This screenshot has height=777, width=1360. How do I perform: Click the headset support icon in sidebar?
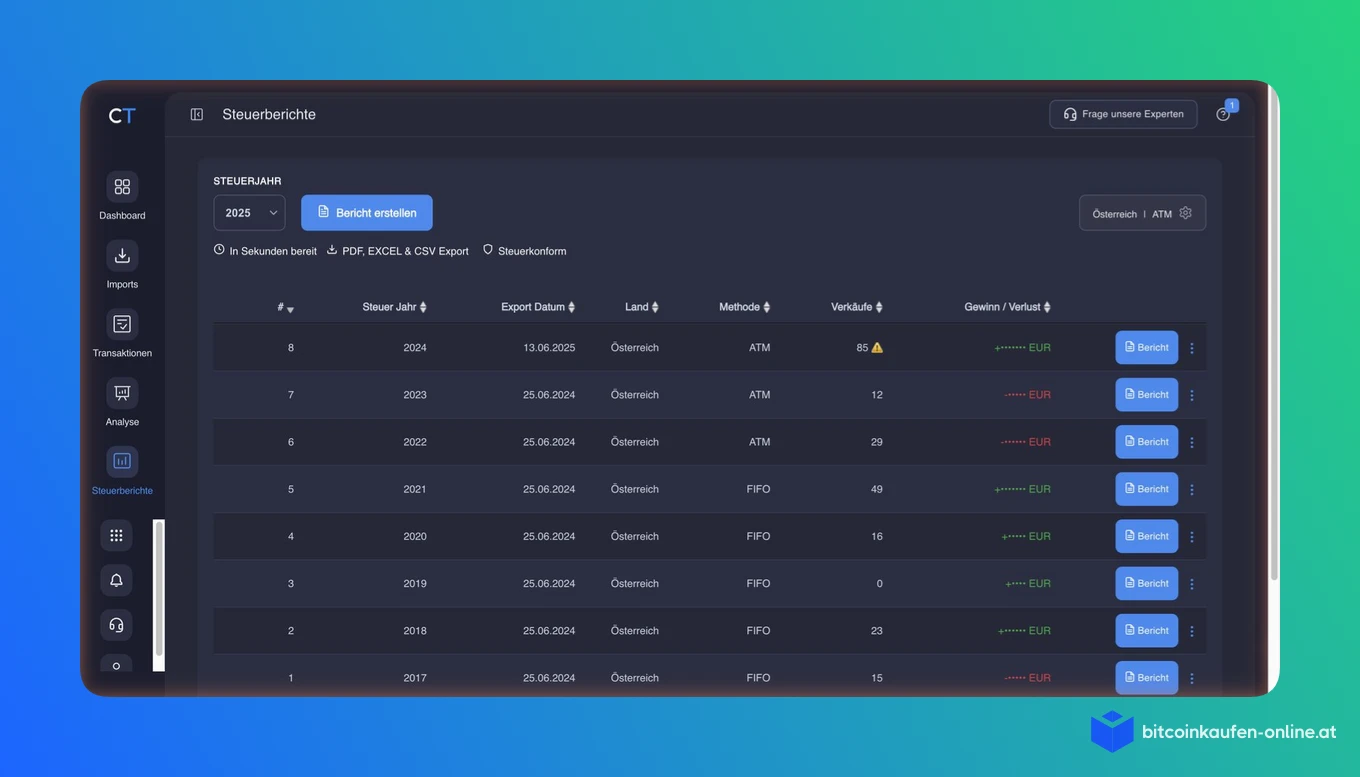(116, 625)
